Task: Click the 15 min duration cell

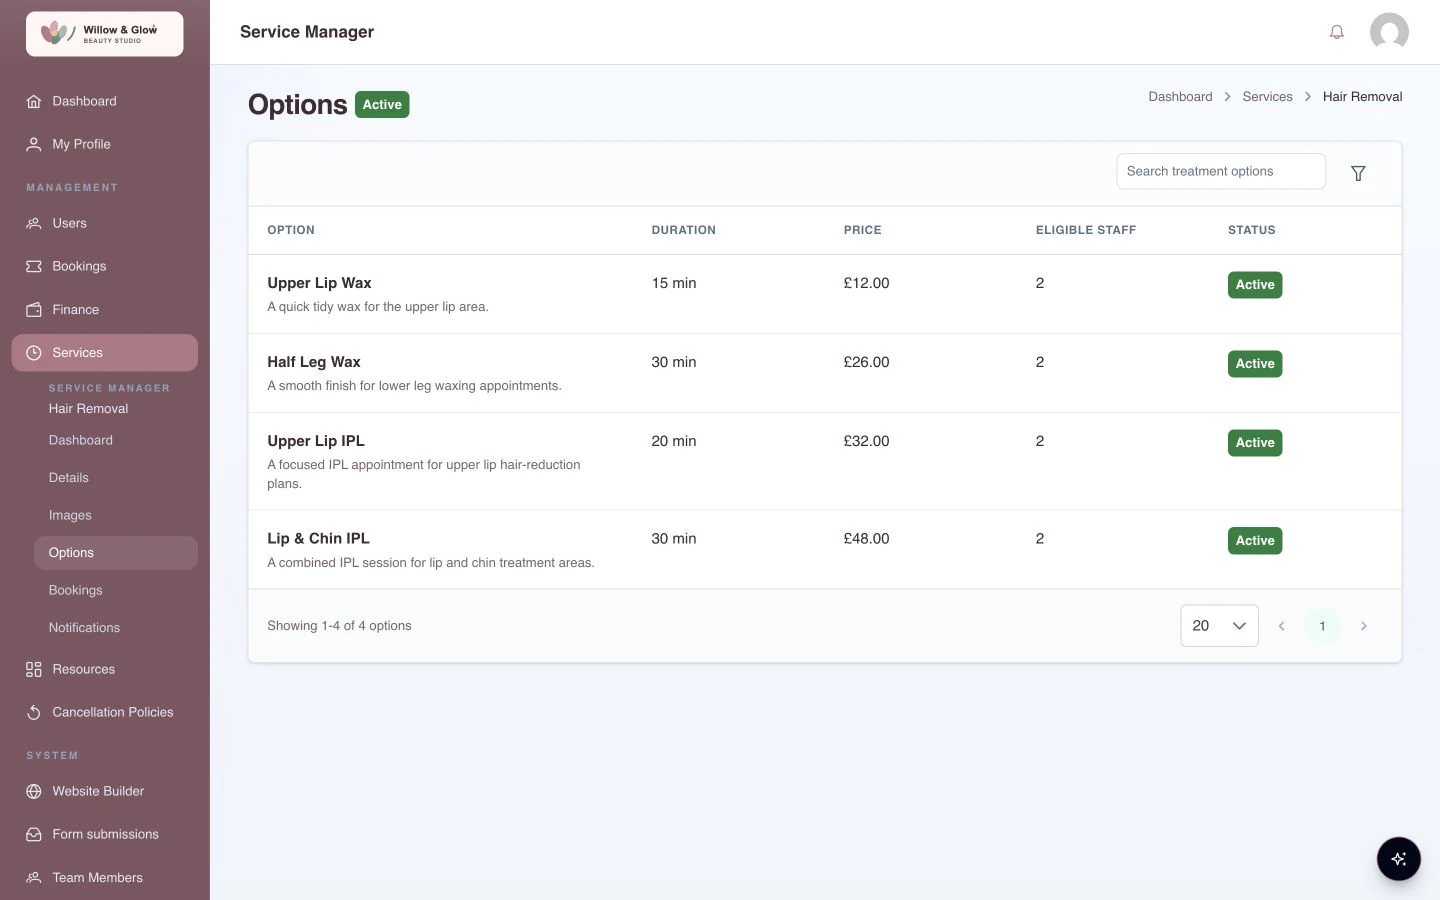Action: click(674, 283)
